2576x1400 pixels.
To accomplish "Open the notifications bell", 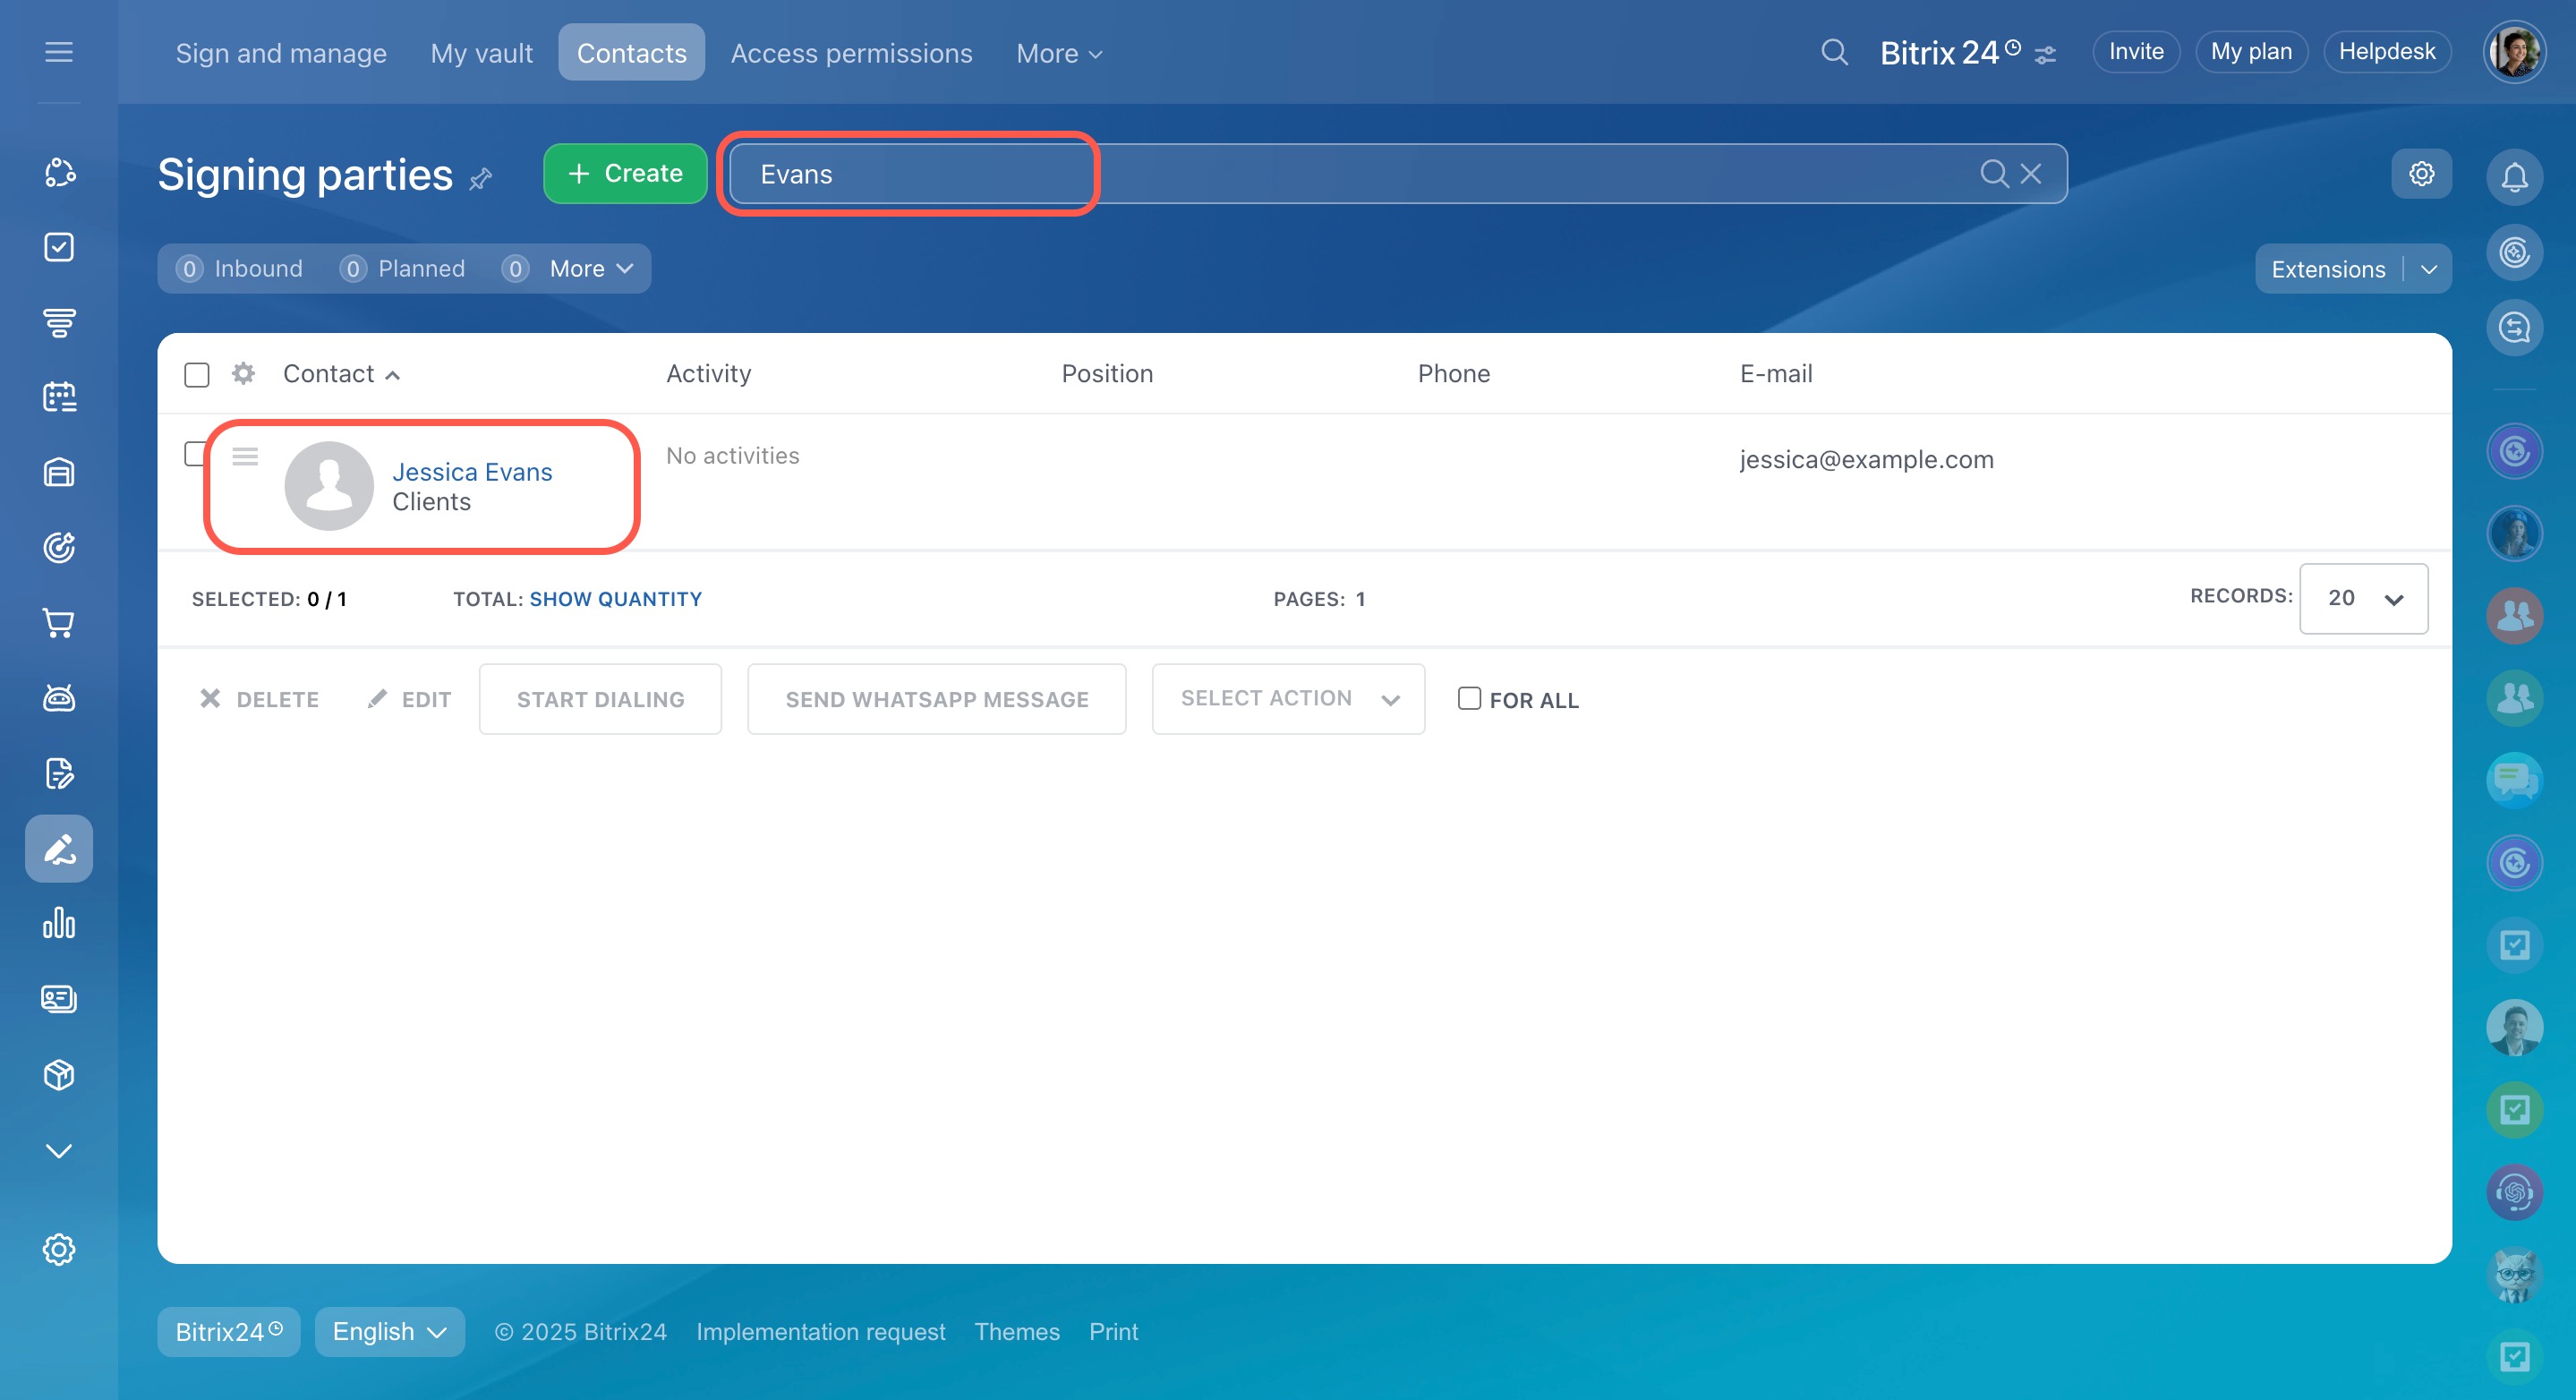I will 2514,177.
